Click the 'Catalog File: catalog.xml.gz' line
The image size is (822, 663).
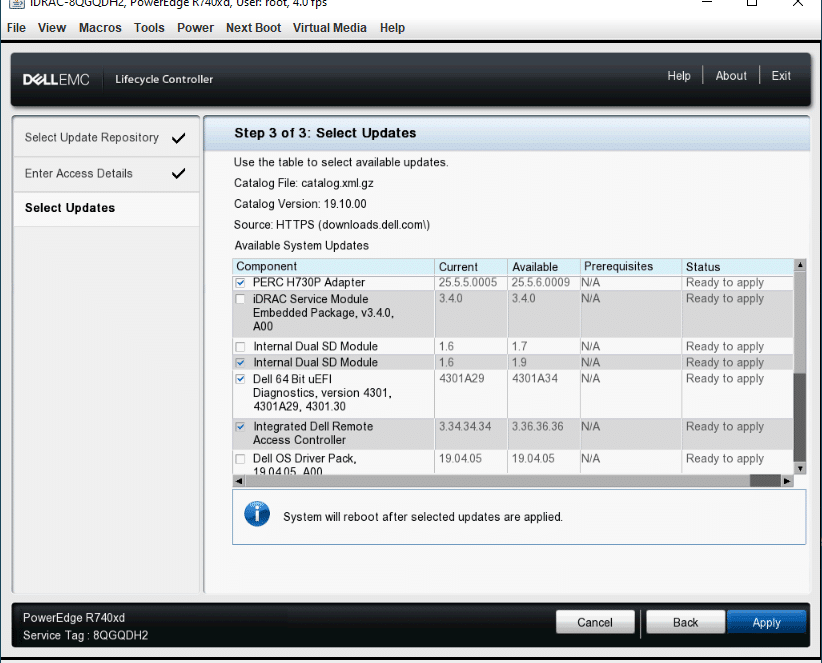(x=304, y=183)
